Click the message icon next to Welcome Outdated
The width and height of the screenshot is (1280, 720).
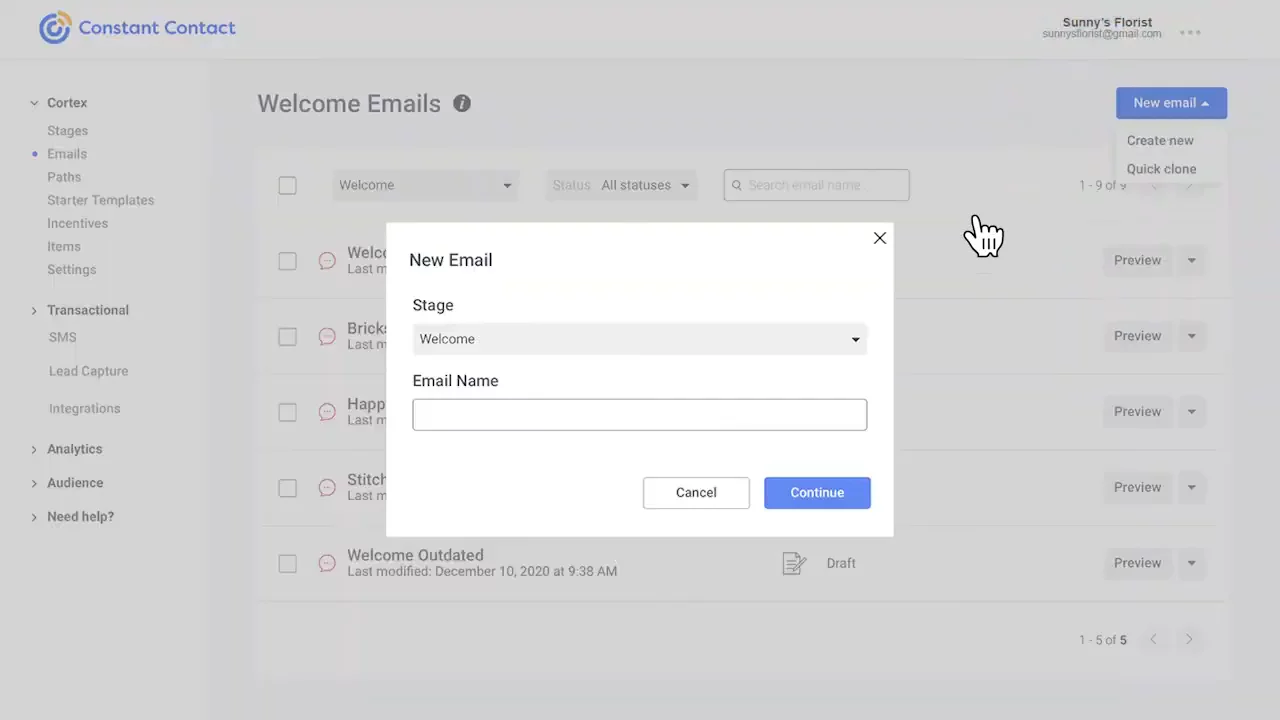[x=327, y=563]
